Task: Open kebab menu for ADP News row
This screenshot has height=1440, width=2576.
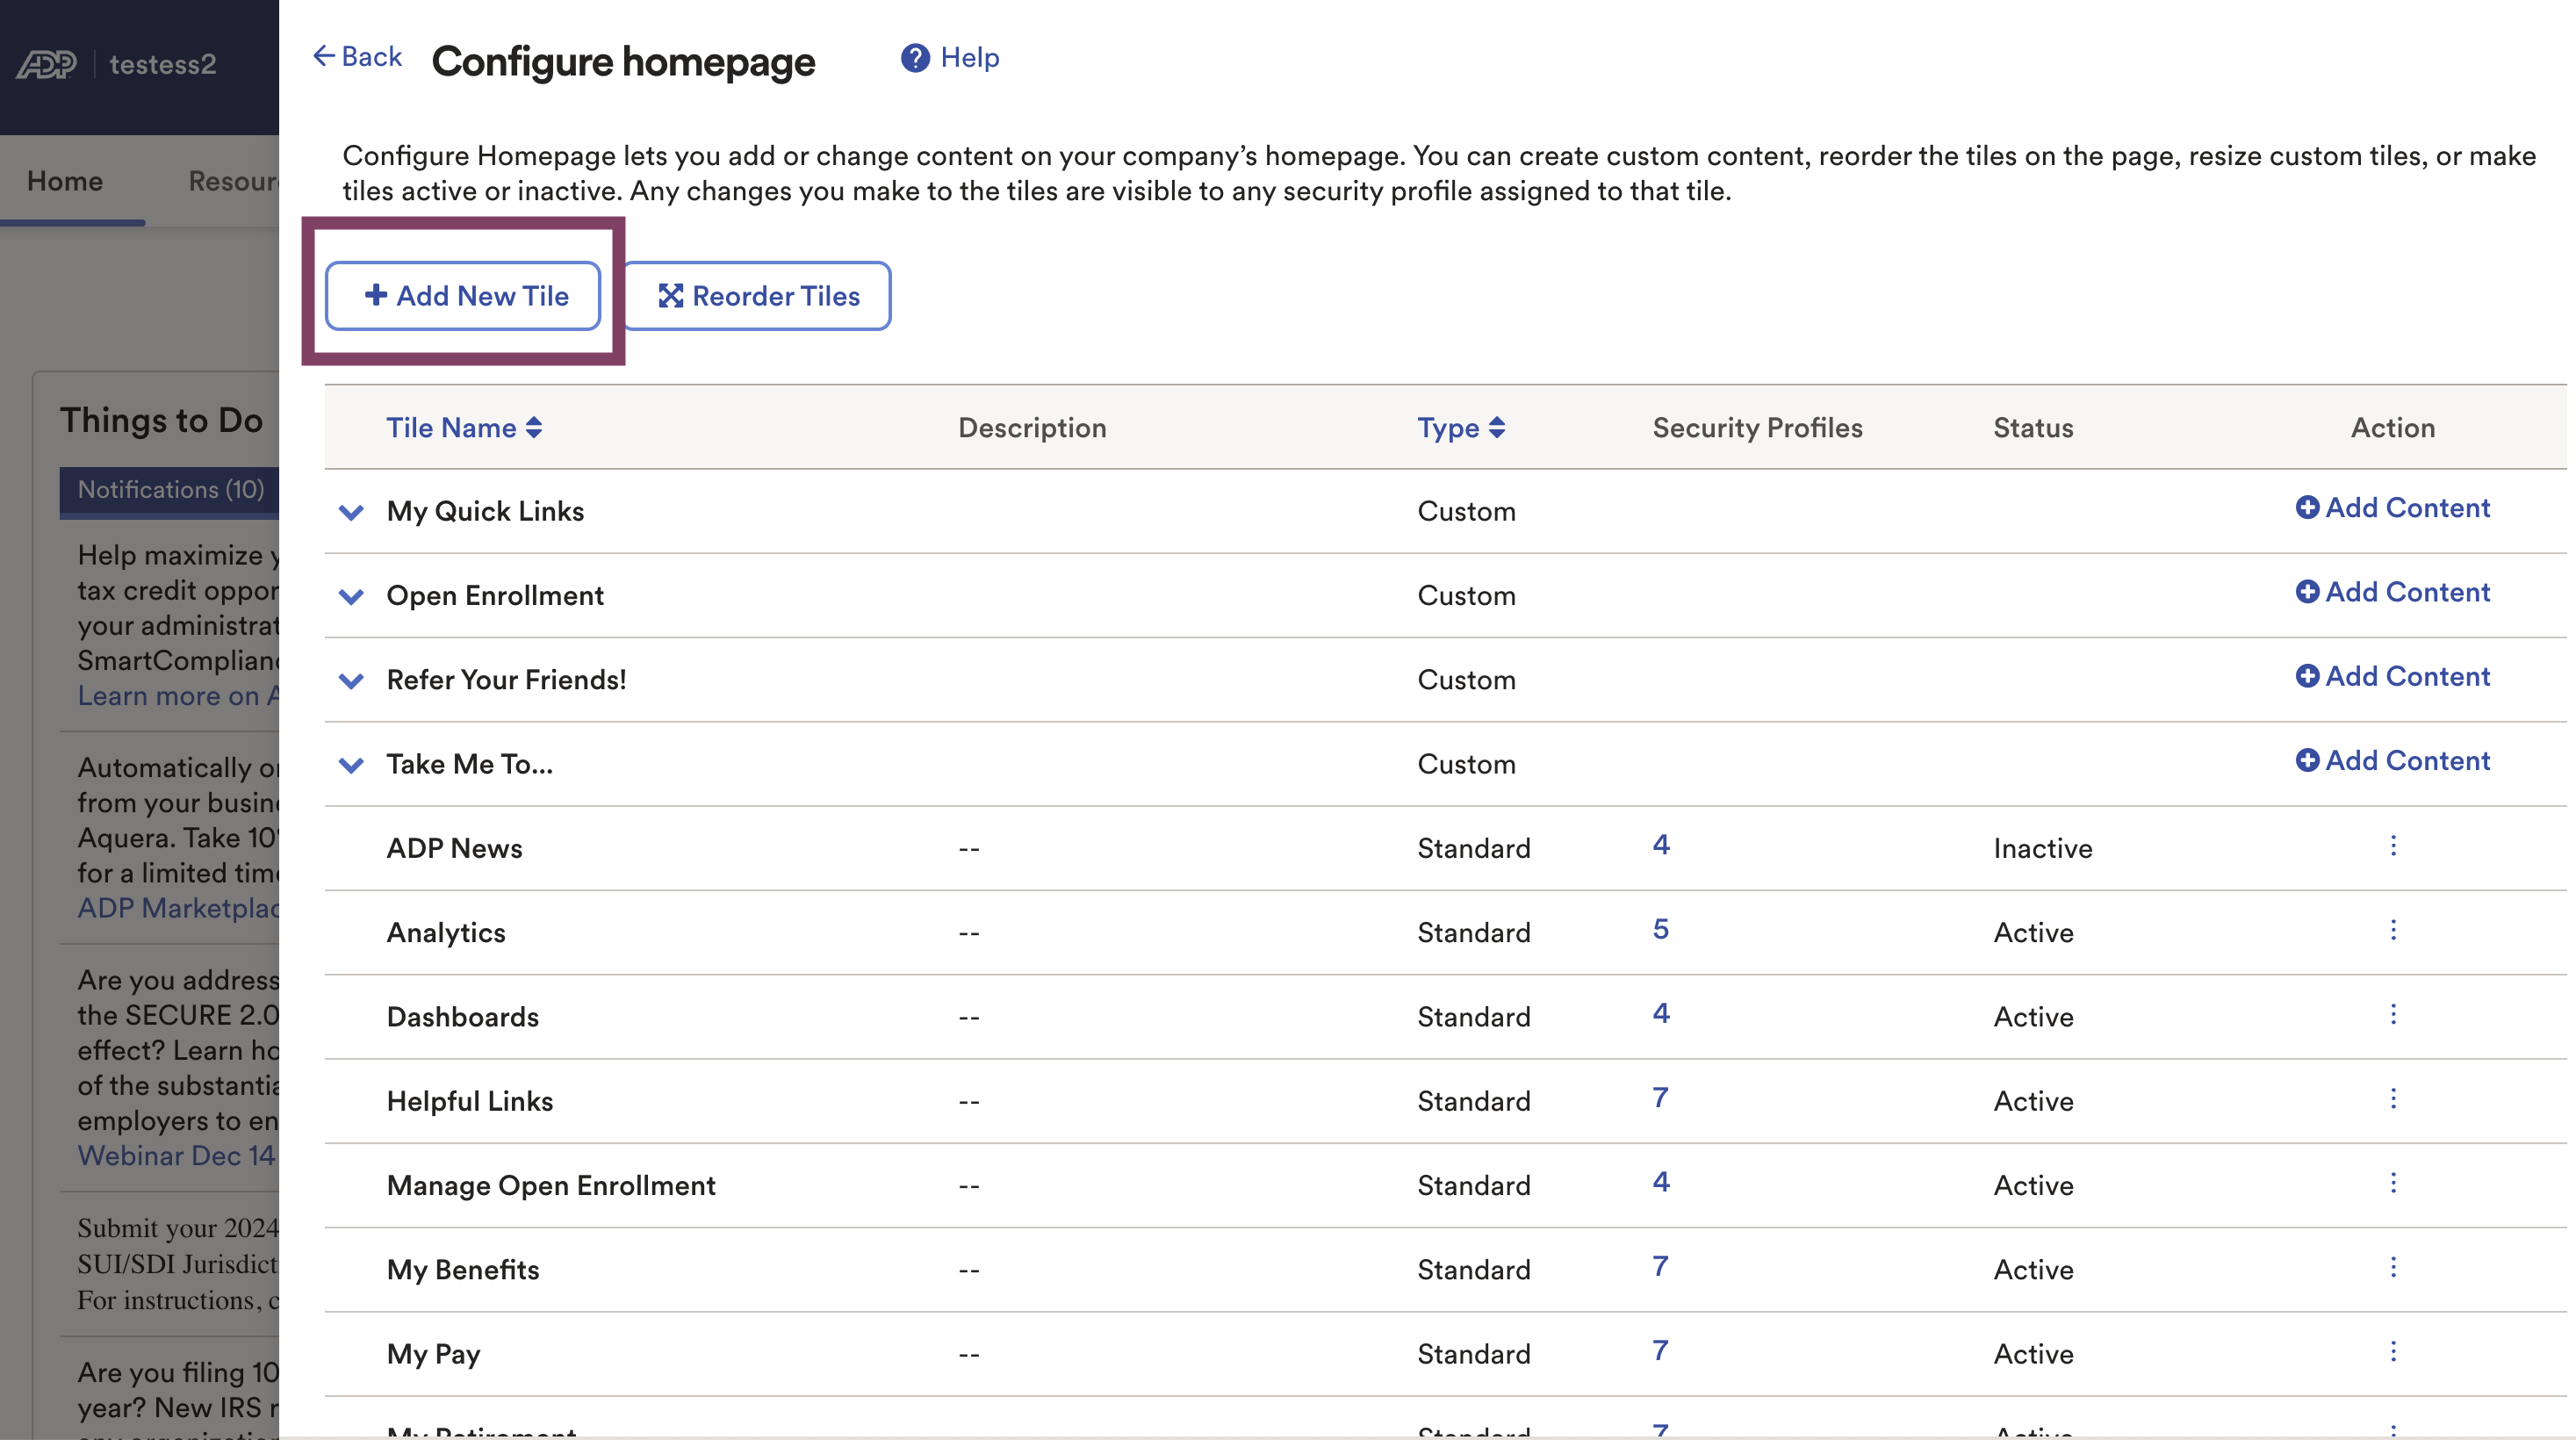Action: pyautogui.click(x=2392, y=846)
